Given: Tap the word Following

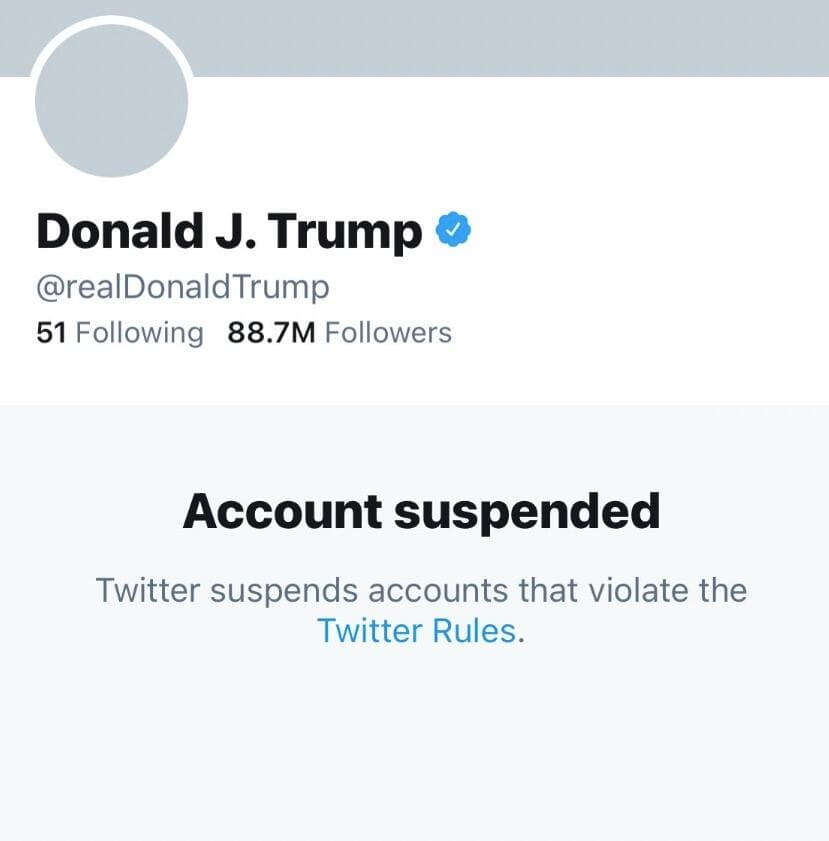Looking at the screenshot, I should [x=139, y=332].
